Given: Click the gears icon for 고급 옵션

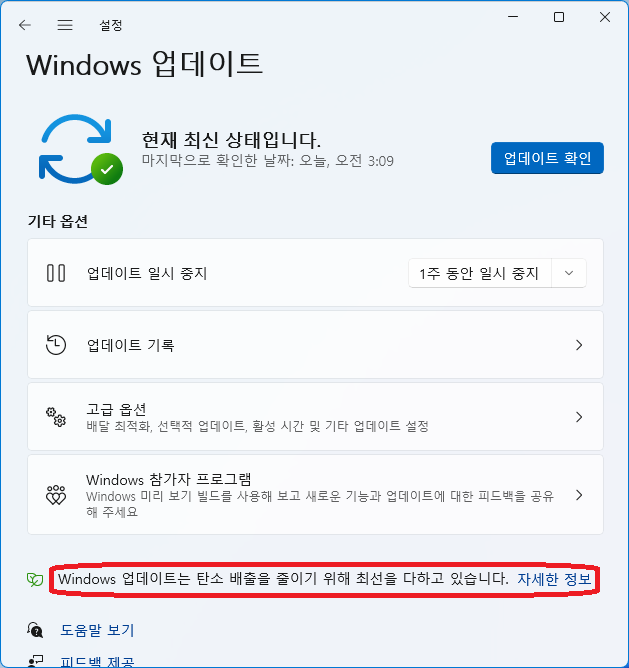Looking at the screenshot, I should (x=56, y=417).
